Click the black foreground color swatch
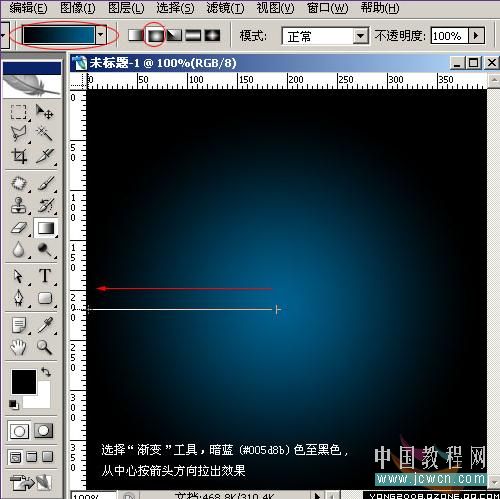 [x=24, y=382]
